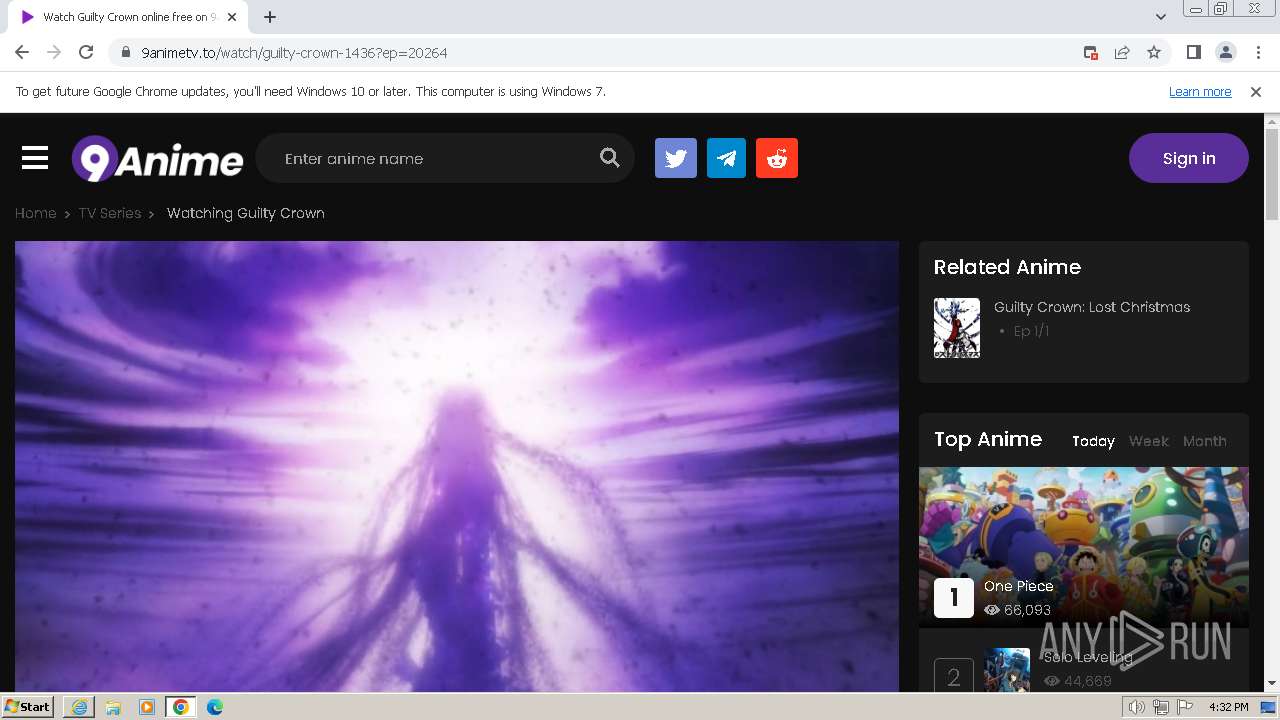Viewport: 1280px width, 720px height.
Task: Switch to Chrome in taskbar
Action: pyautogui.click(x=181, y=707)
